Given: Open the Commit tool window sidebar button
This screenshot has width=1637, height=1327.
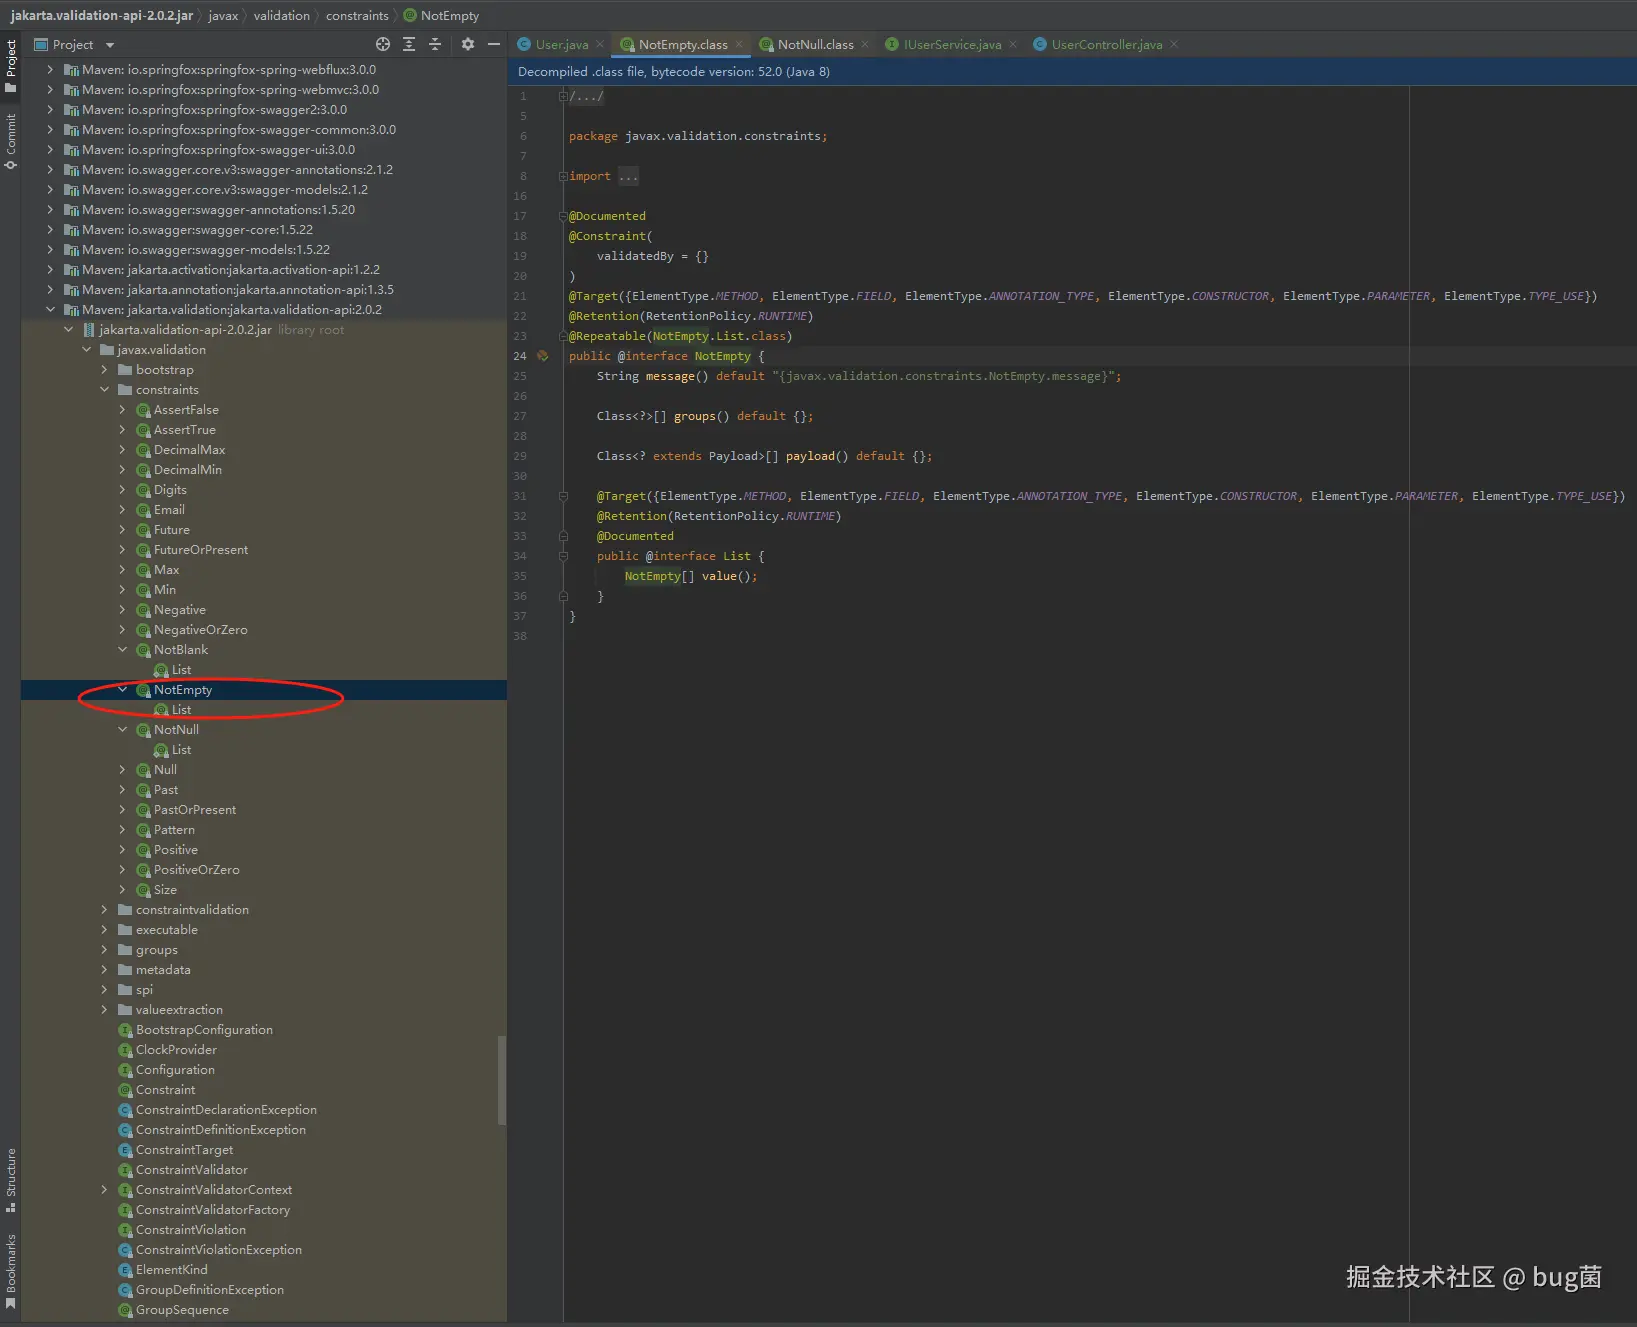Looking at the screenshot, I should (11, 141).
